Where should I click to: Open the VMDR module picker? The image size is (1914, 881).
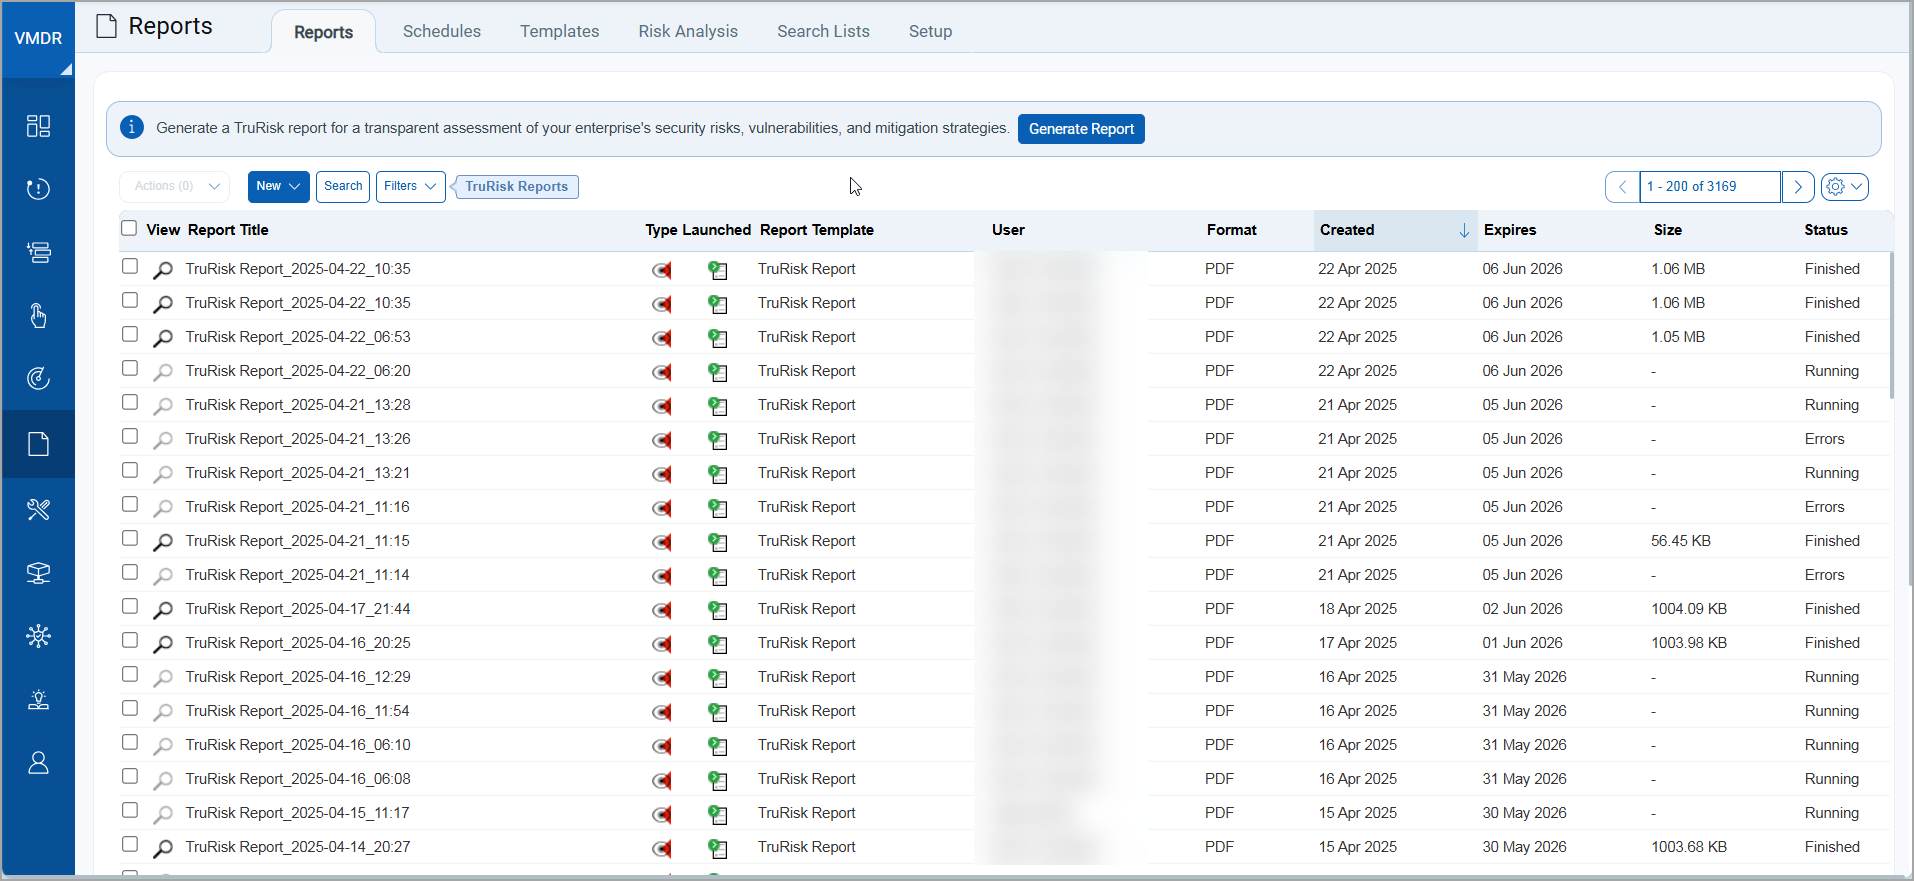click(38, 39)
